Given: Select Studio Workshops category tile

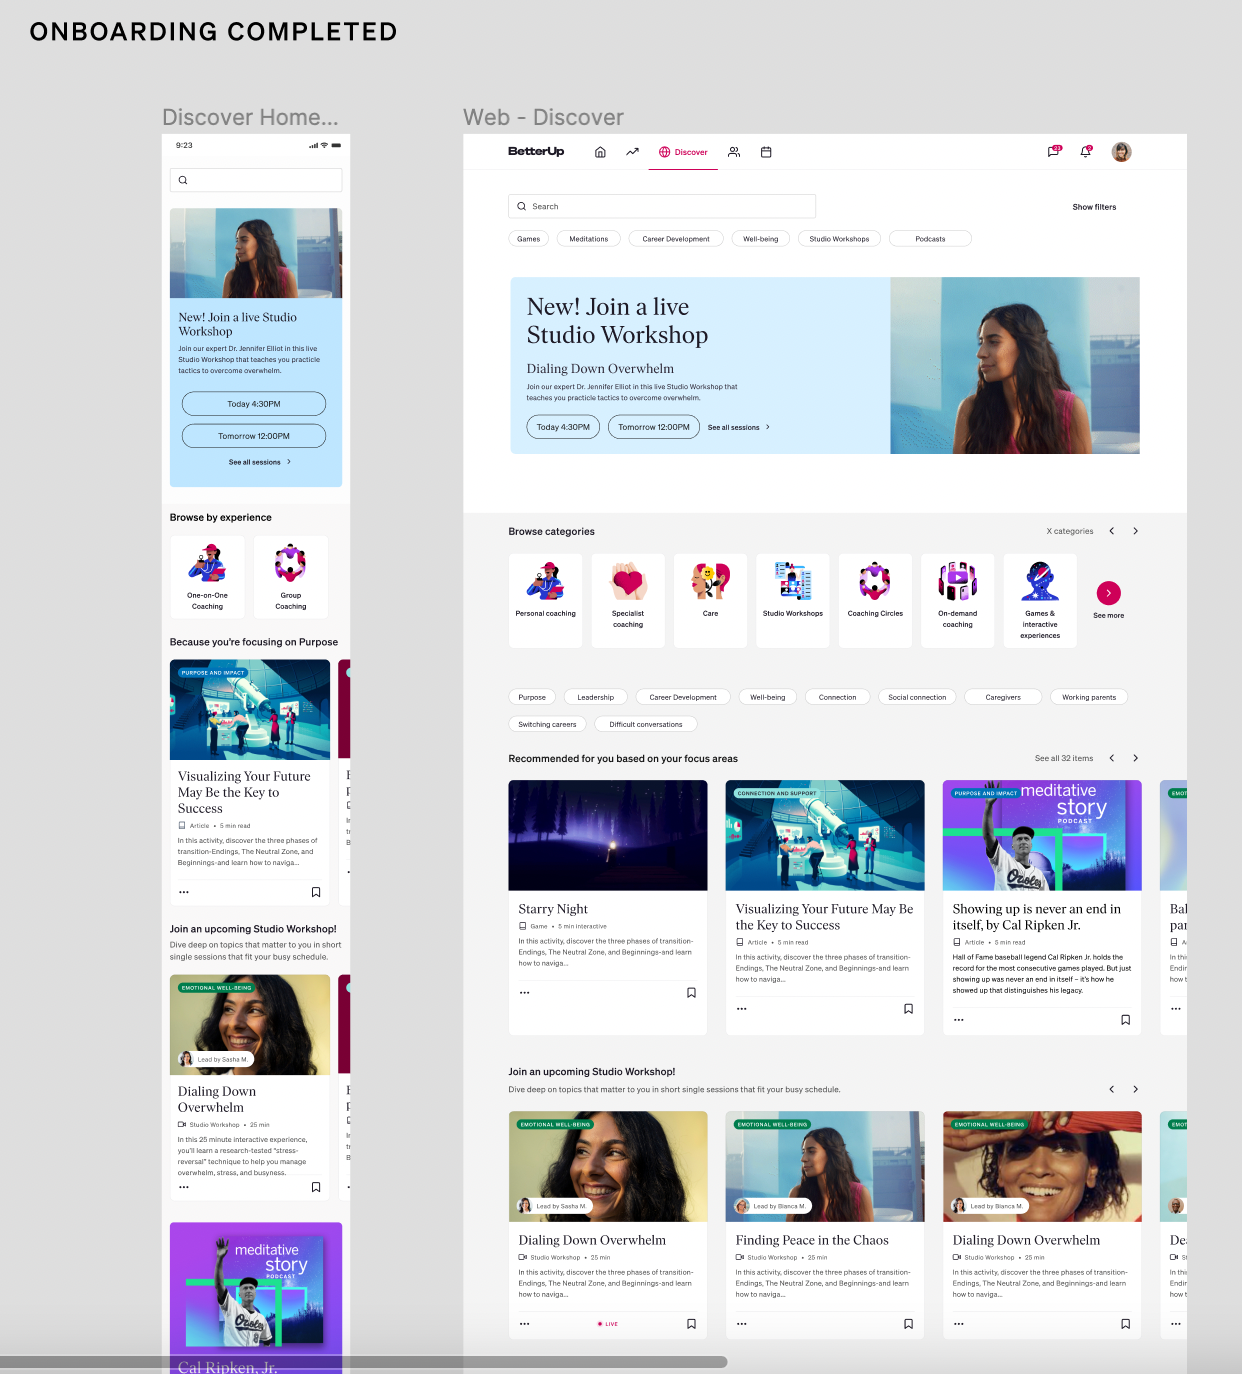Looking at the screenshot, I should [793, 600].
